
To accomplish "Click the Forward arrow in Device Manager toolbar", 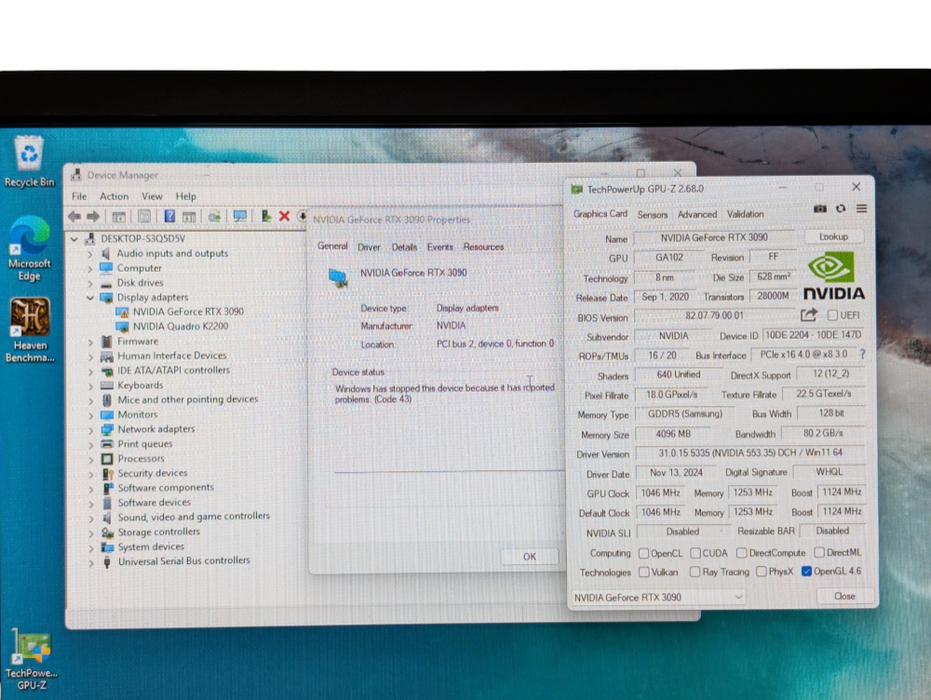I will pos(93,217).
